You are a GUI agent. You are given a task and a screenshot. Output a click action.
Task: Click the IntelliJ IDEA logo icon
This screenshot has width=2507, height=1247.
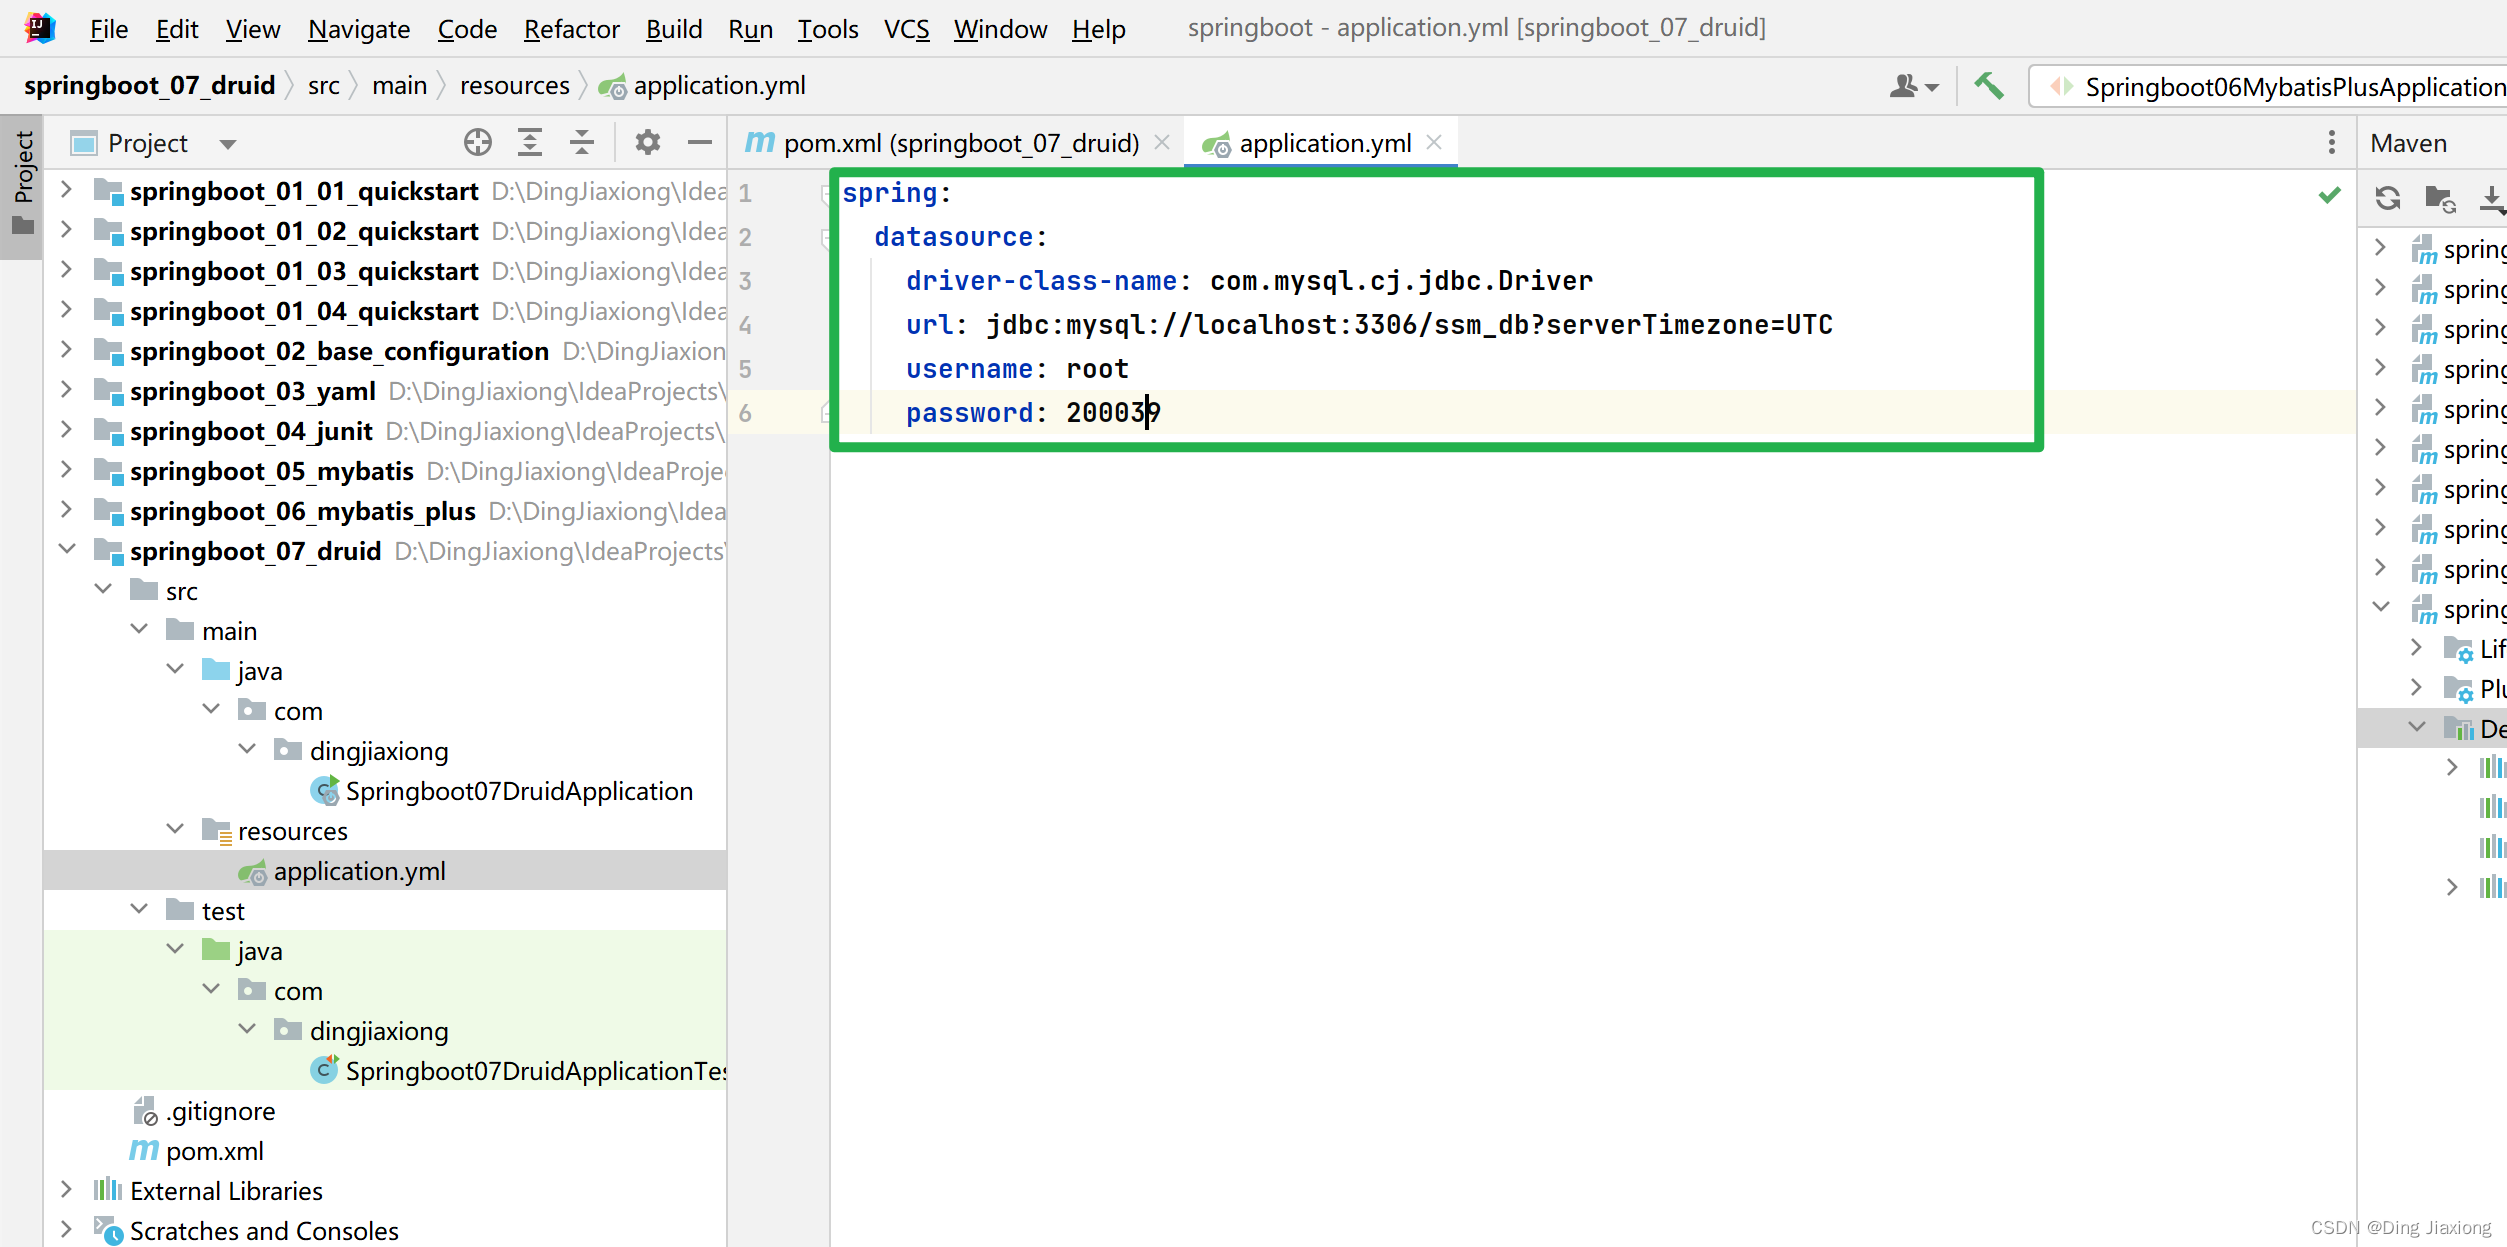point(39,28)
